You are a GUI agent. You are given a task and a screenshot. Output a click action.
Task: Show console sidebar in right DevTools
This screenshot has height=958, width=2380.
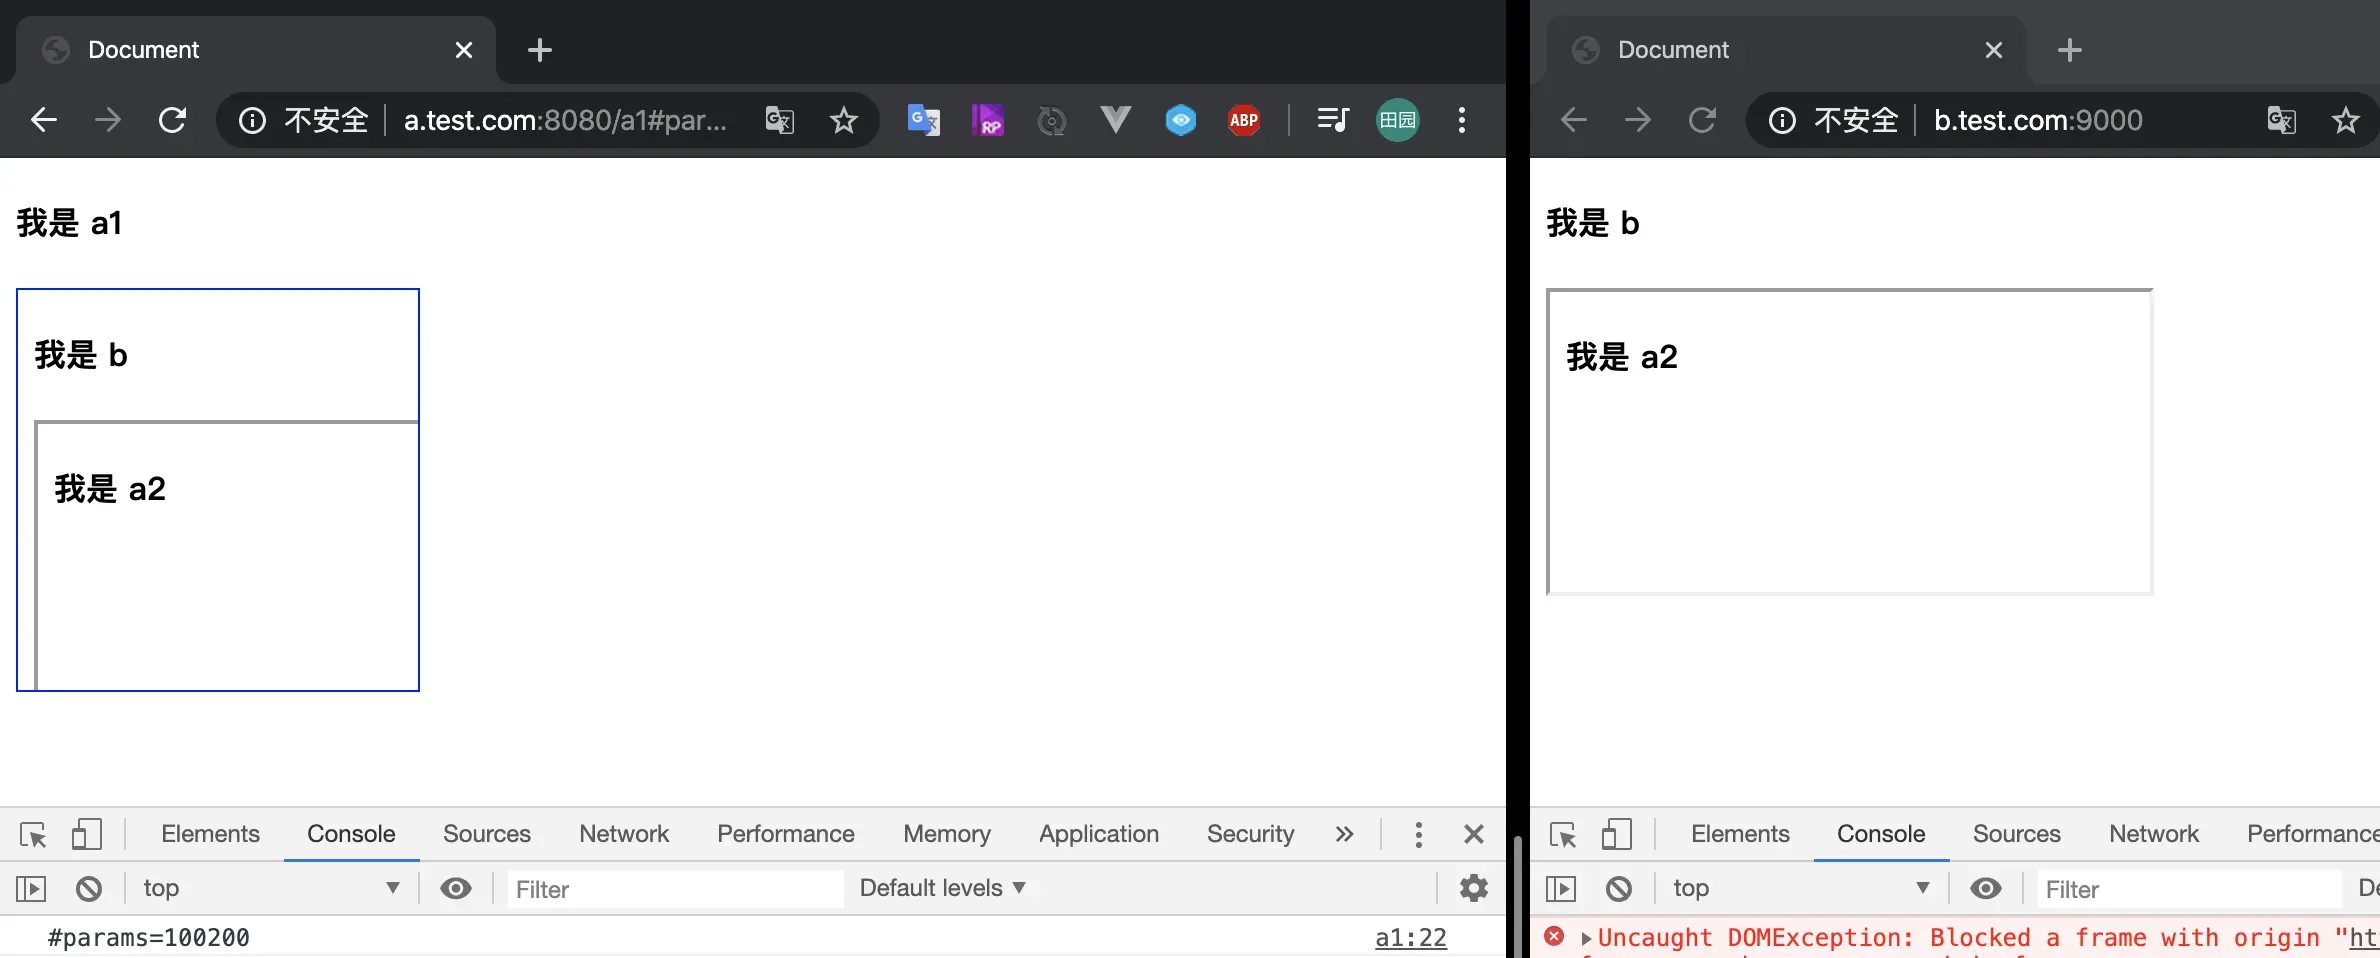click(1561, 888)
